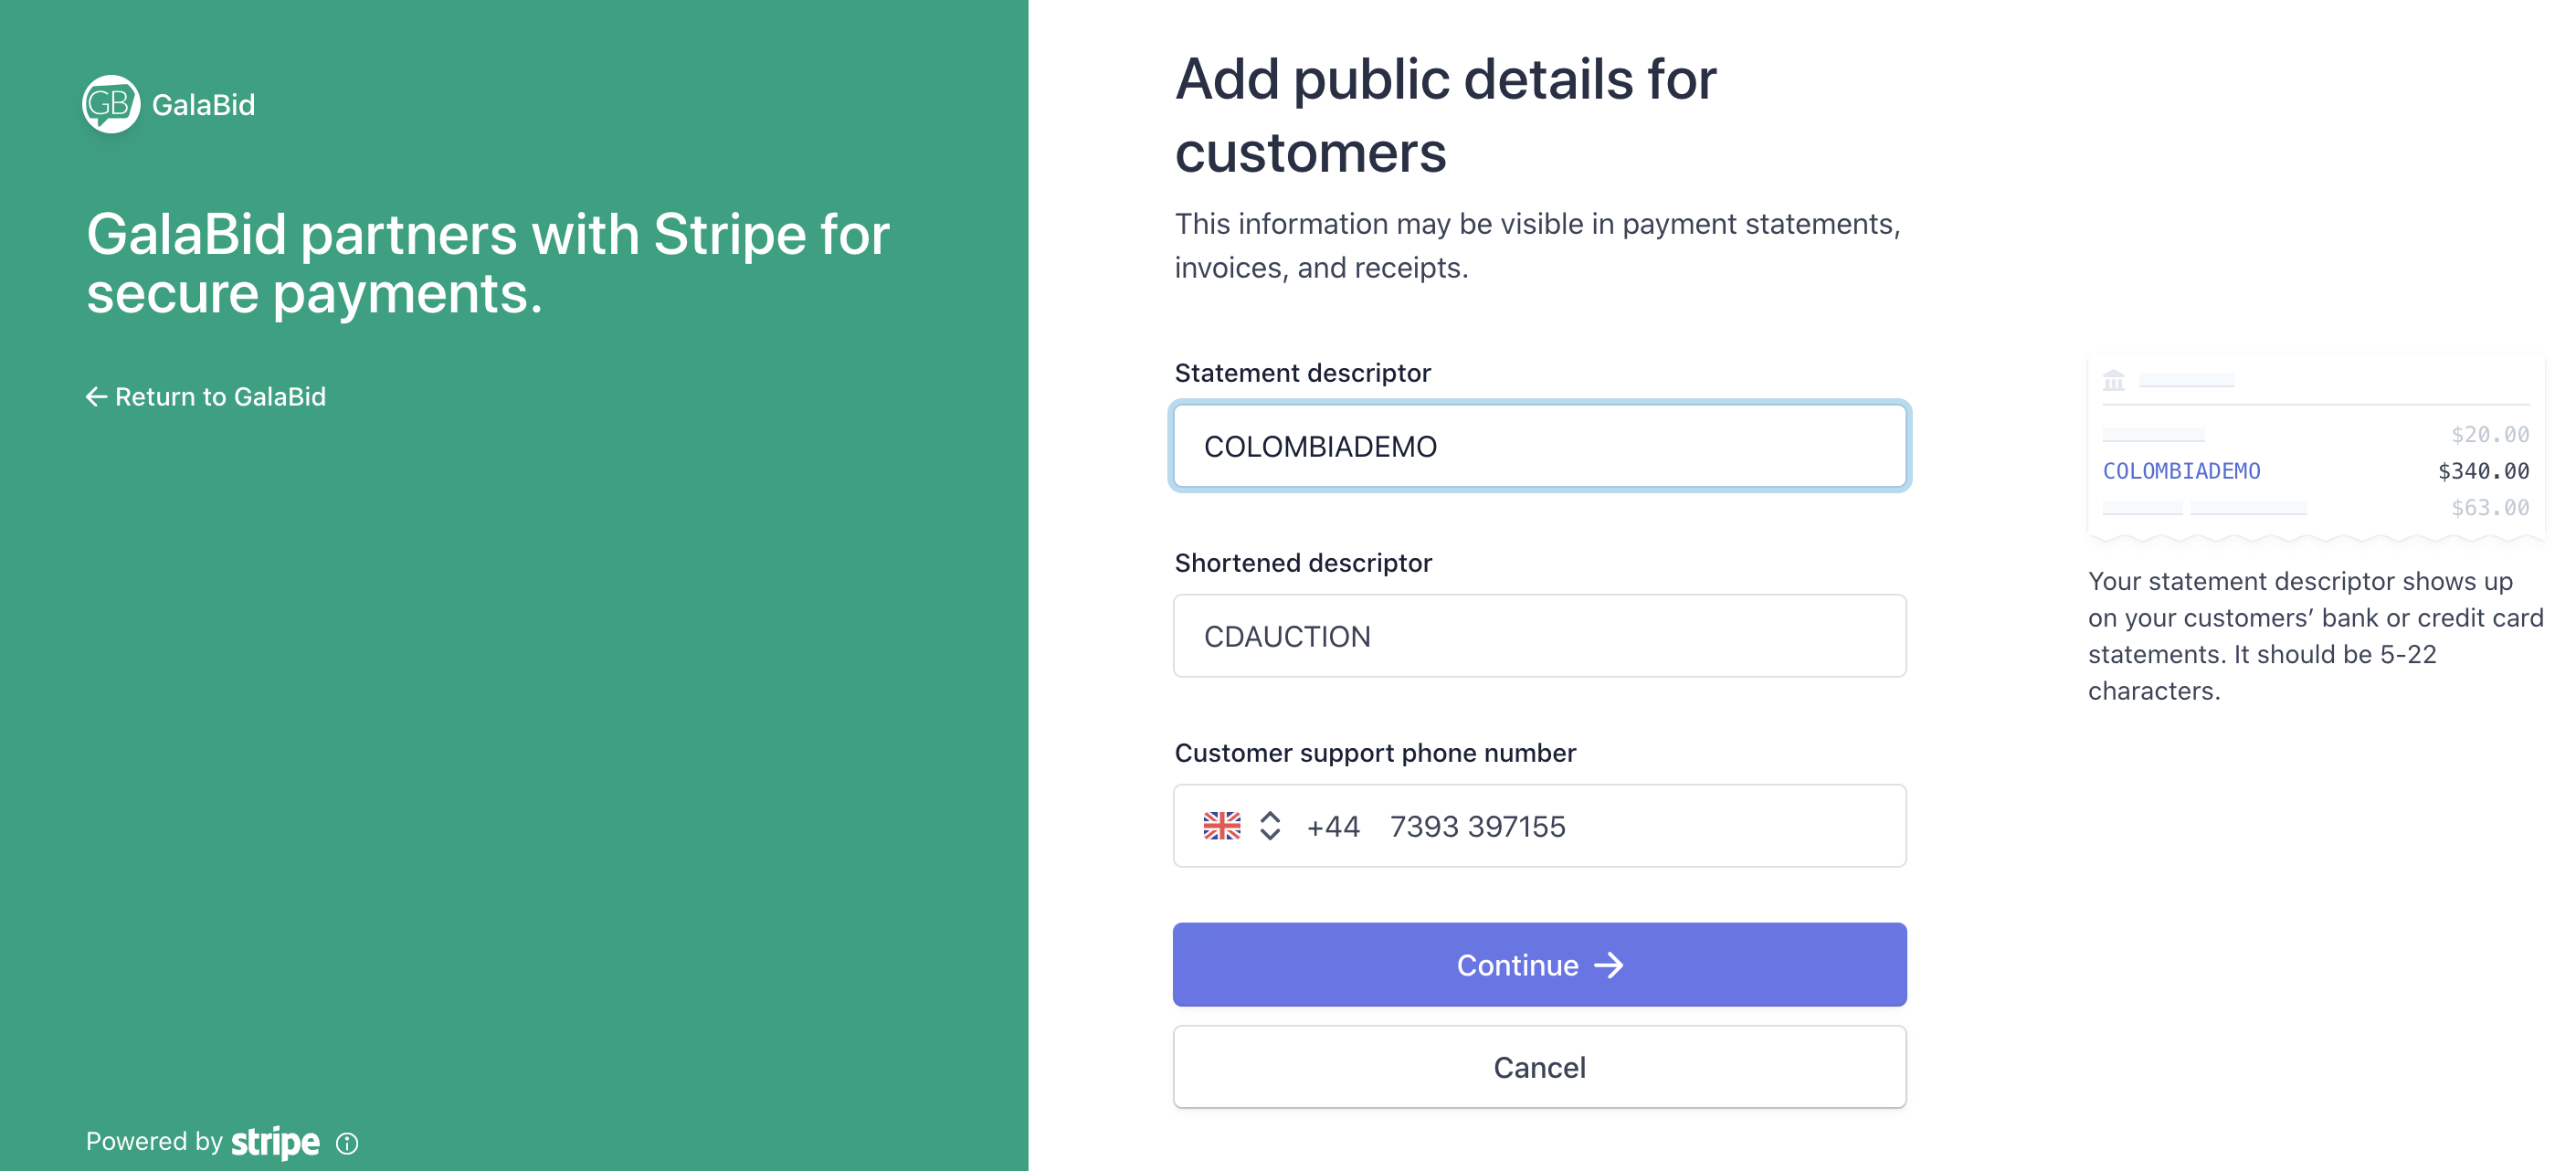Click the Statement descriptor label
The width and height of the screenshot is (2576, 1171).
pyautogui.click(x=1302, y=373)
